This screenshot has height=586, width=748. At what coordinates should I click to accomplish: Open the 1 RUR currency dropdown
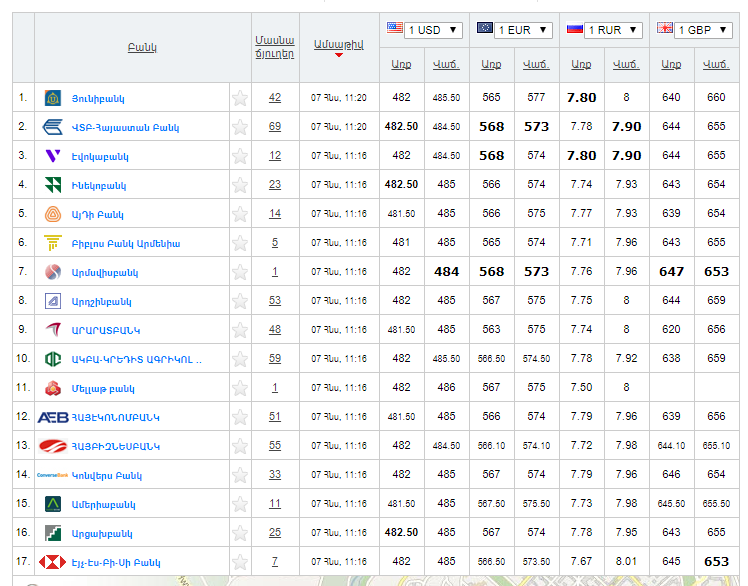tap(613, 30)
